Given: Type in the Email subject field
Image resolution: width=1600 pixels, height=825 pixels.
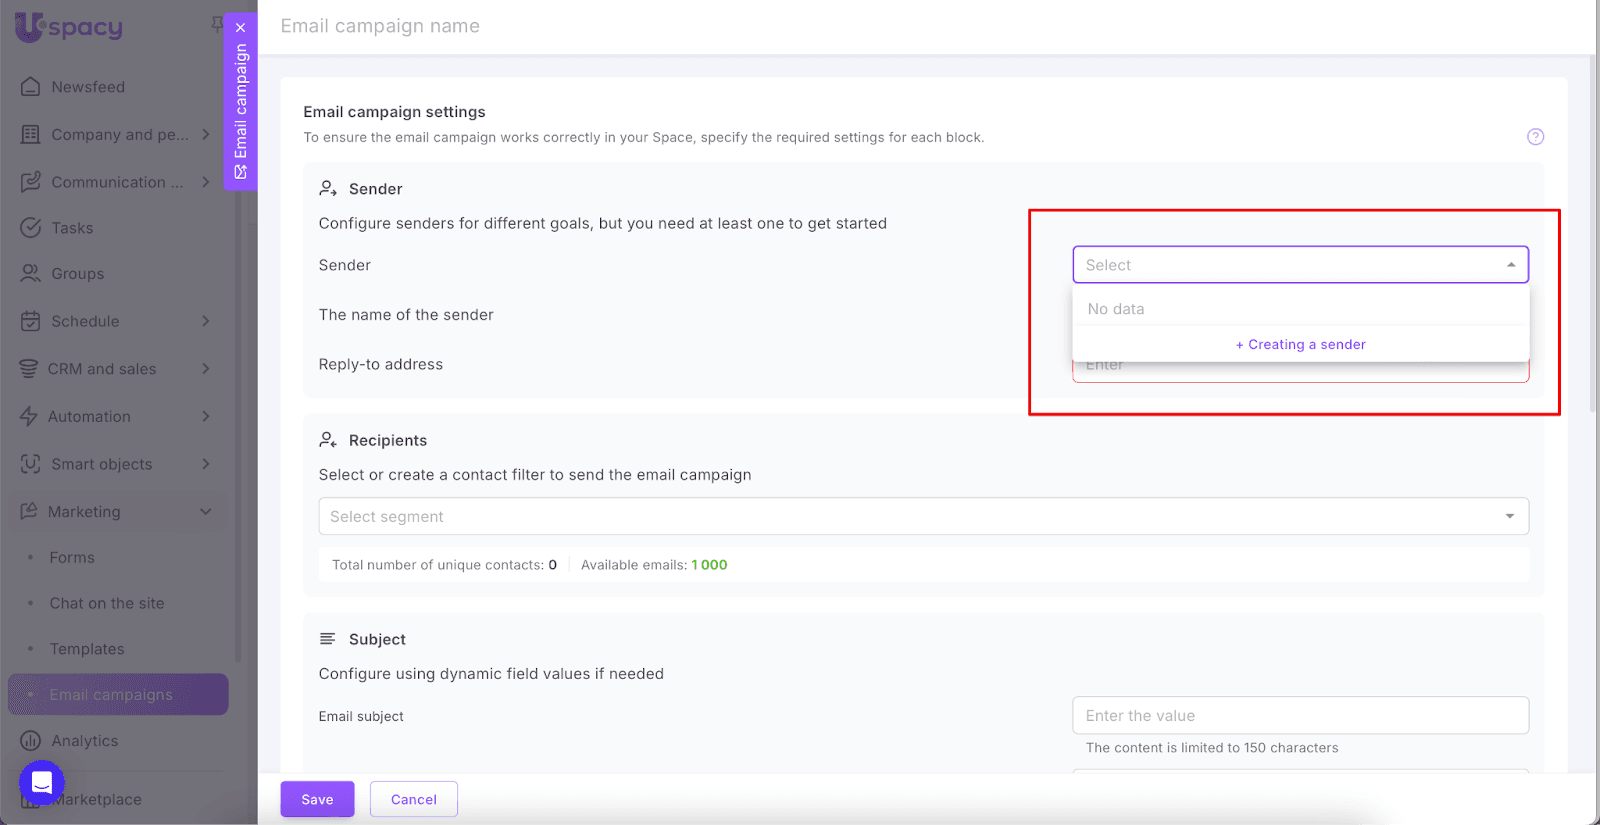Looking at the screenshot, I should tap(1300, 716).
